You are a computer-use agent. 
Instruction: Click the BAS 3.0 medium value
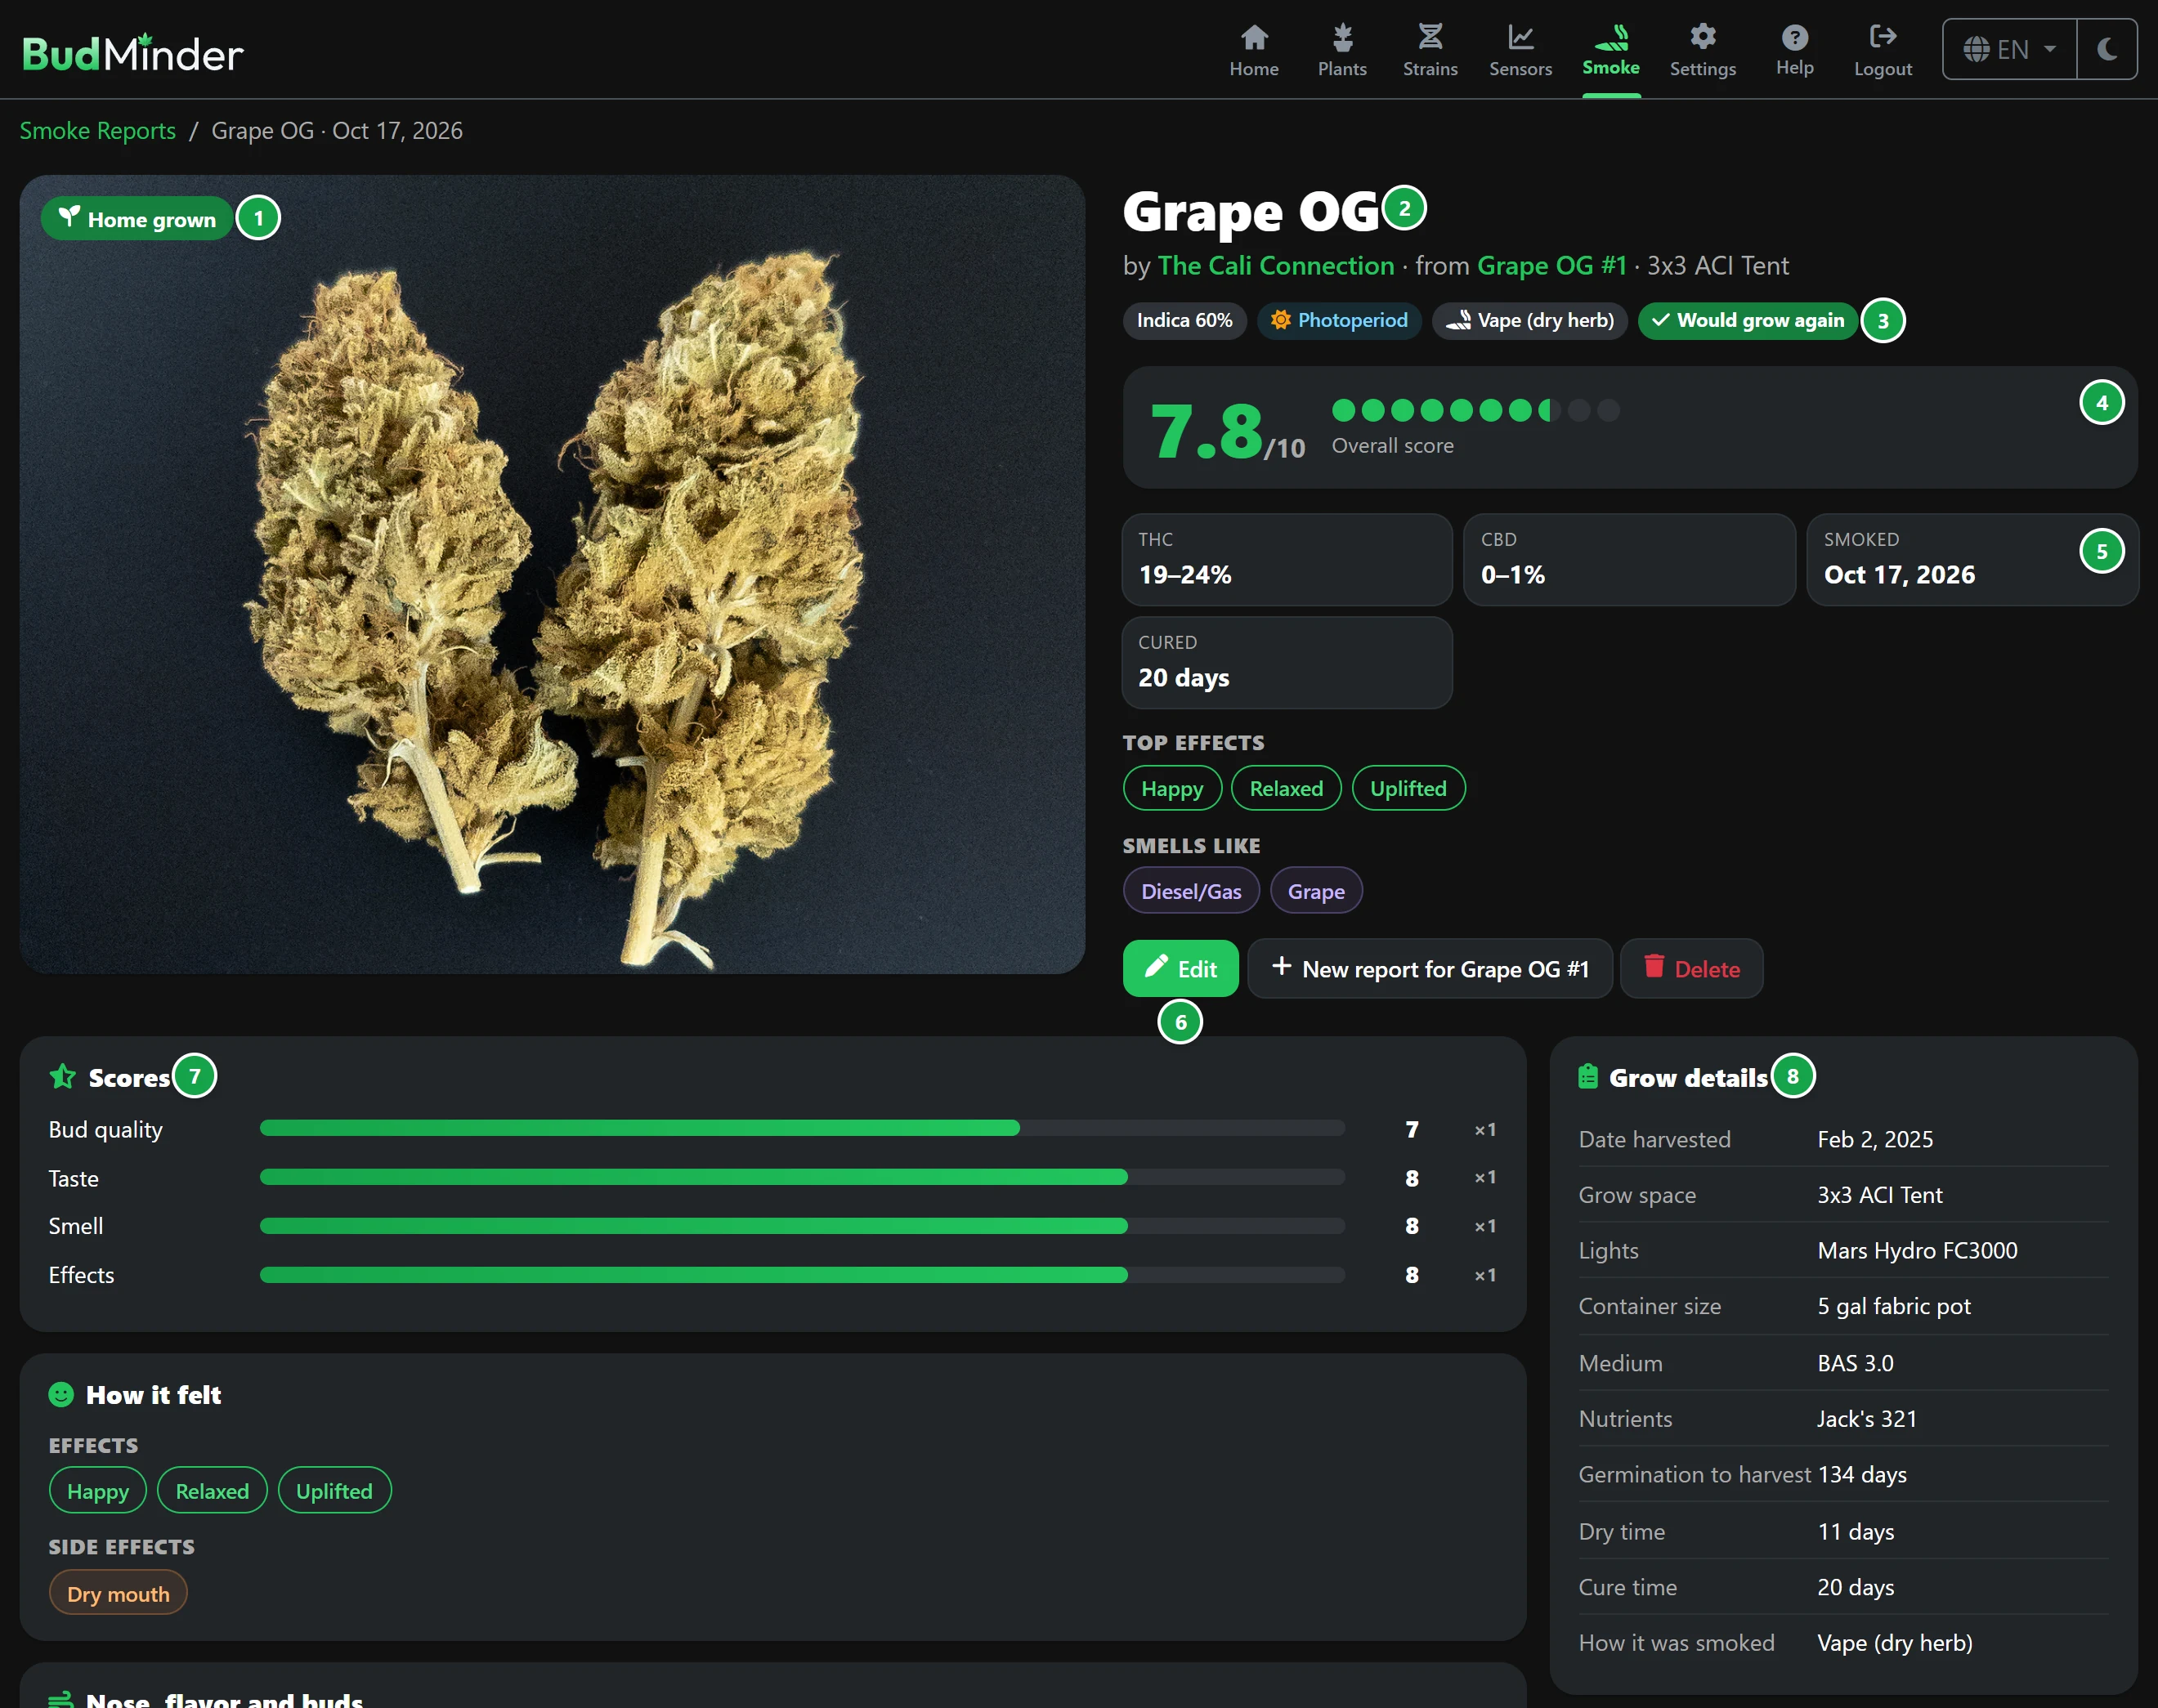[x=1855, y=1363]
